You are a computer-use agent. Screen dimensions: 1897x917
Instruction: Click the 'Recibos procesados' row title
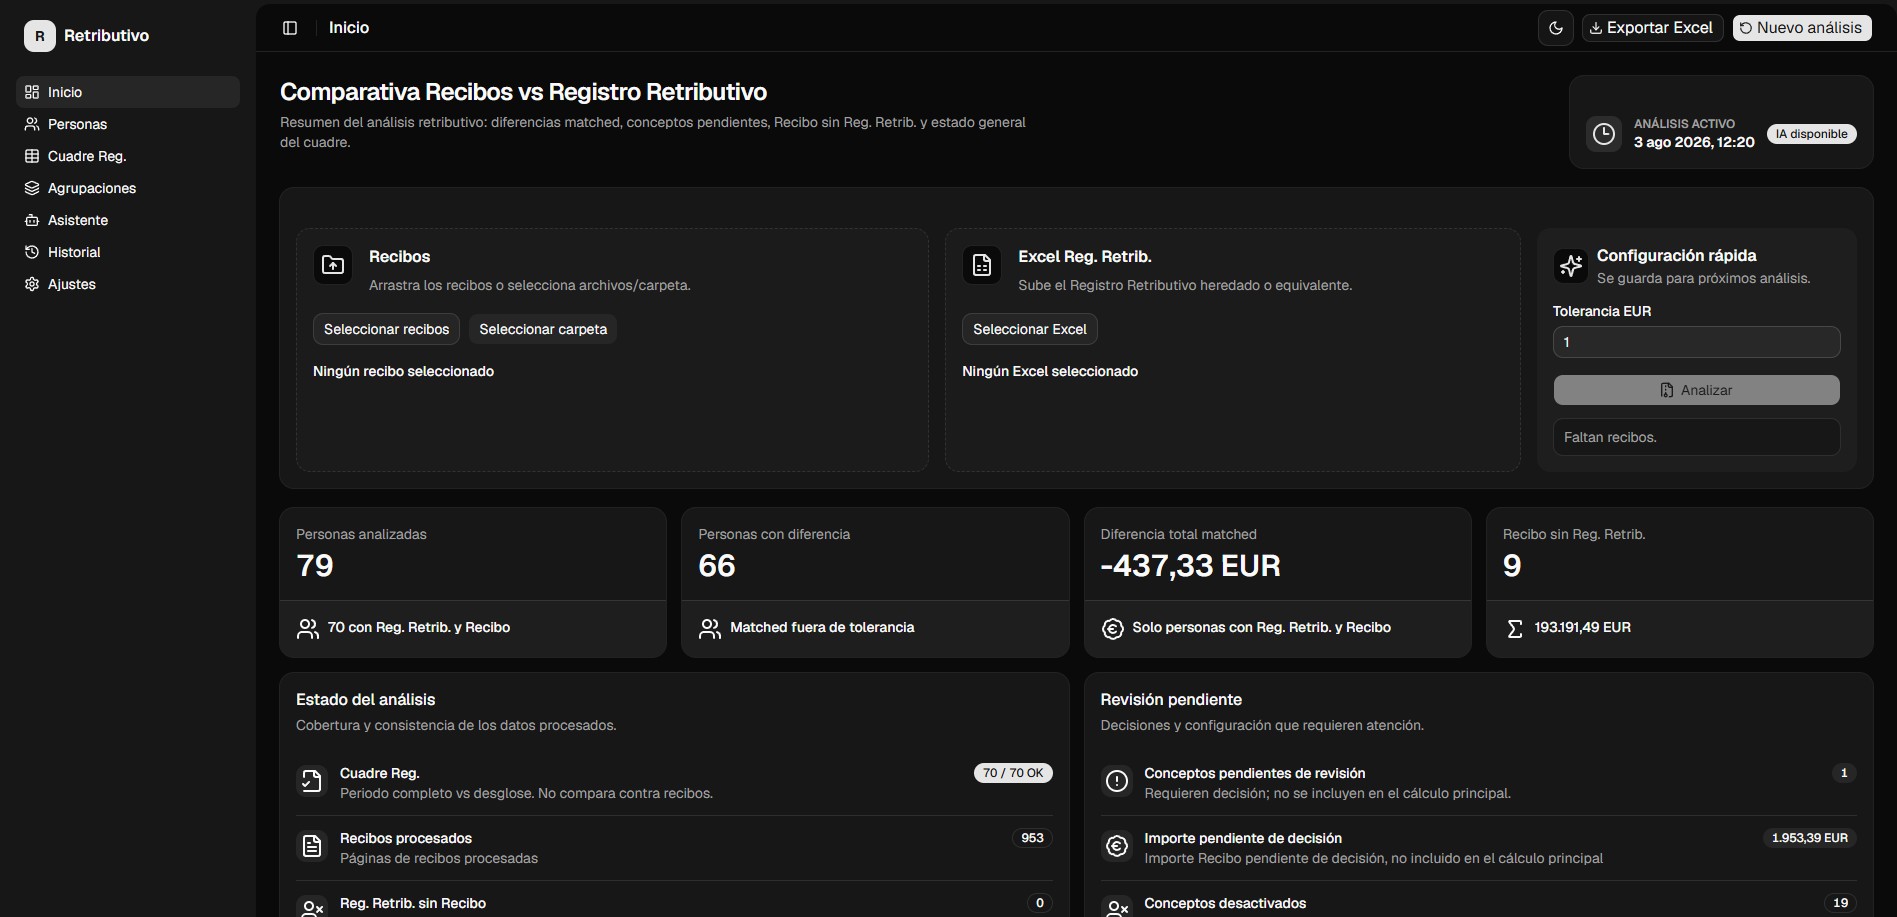pyautogui.click(x=406, y=838)
